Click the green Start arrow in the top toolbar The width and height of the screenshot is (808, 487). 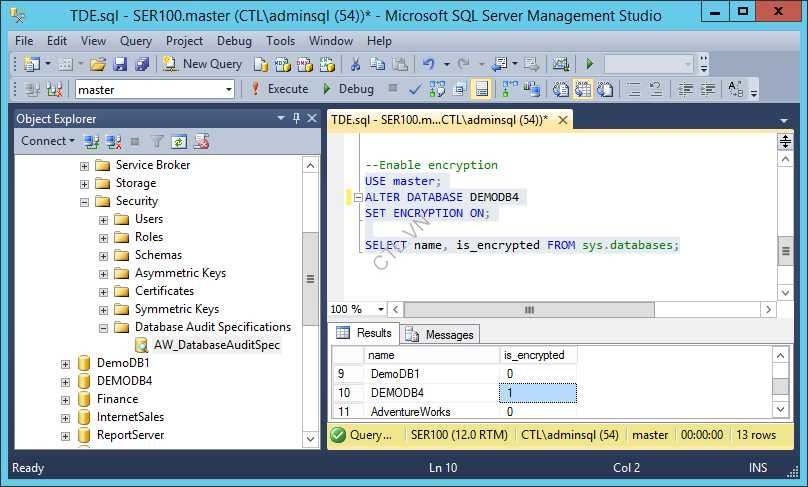tap(590, 64)
